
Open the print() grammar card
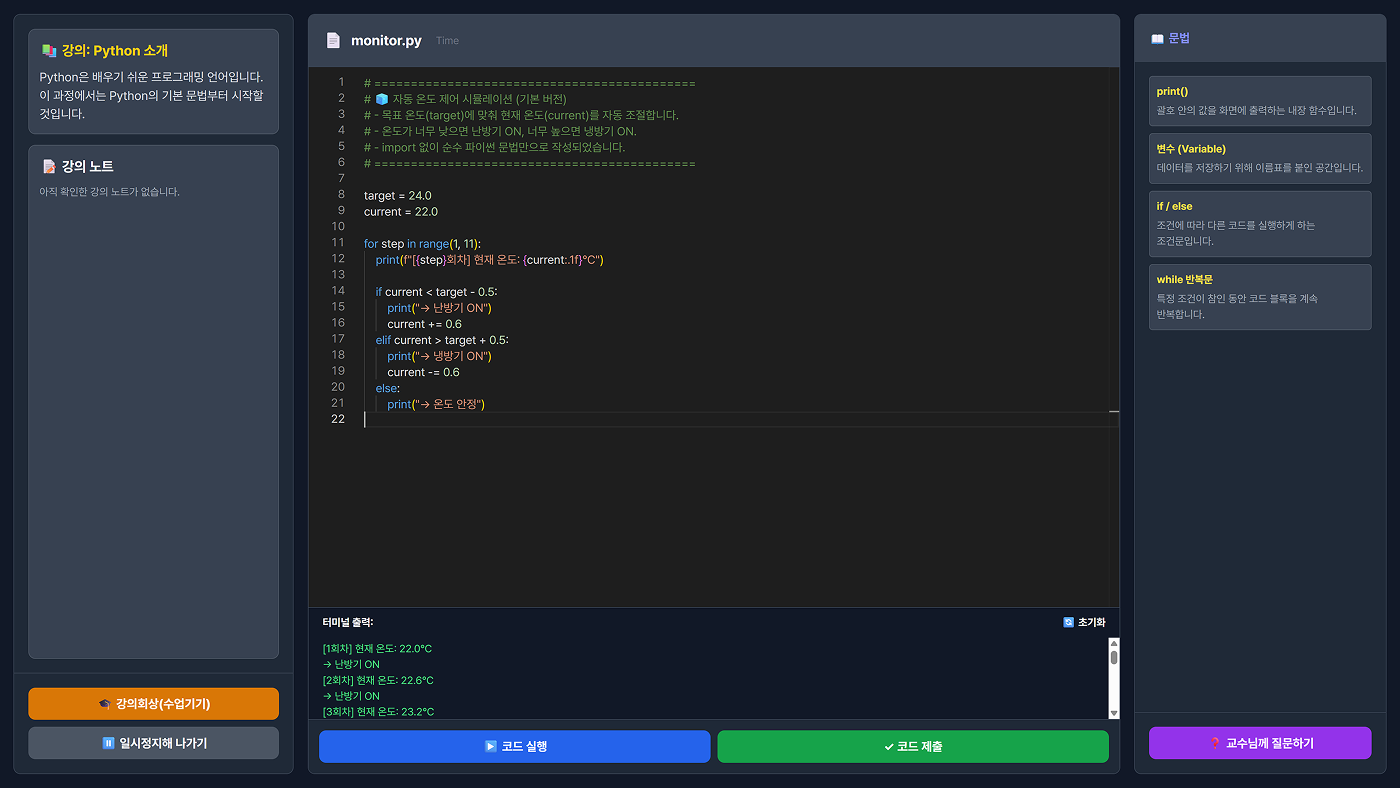coord(1259,100)
